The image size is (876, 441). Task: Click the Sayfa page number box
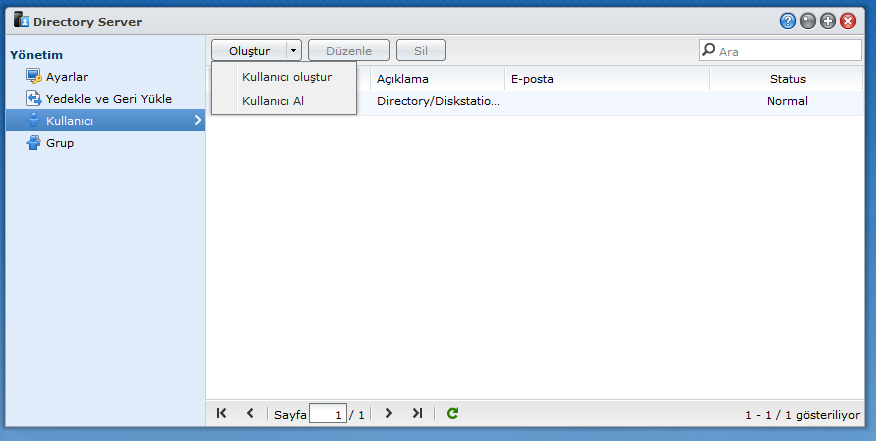point(328,414)
